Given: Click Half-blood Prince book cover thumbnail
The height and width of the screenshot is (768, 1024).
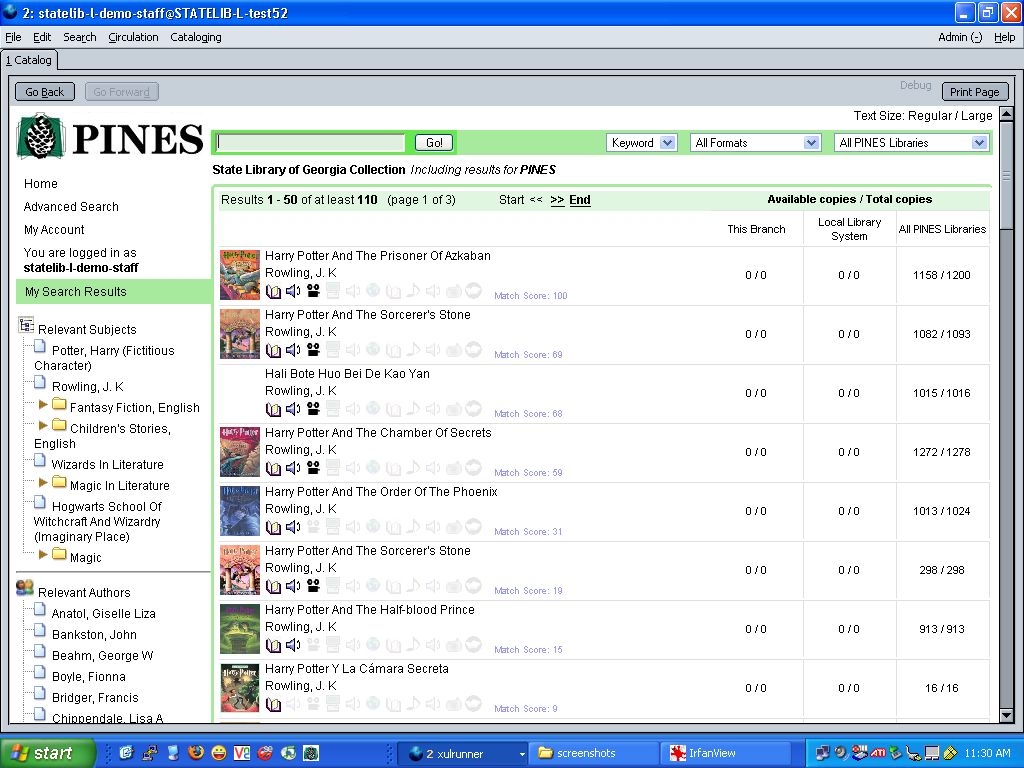Looking at the screenshot, I should coord(240,629).
